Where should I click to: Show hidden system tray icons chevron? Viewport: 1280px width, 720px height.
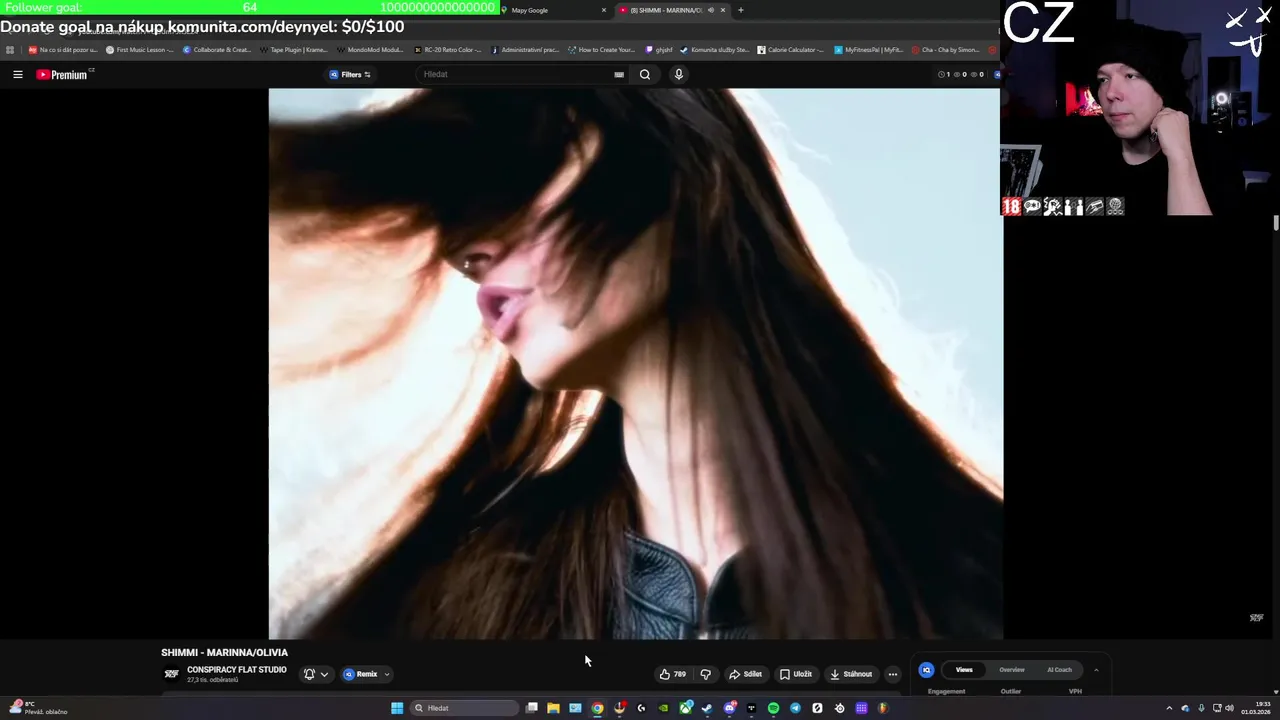click(x=1169, y=708)
